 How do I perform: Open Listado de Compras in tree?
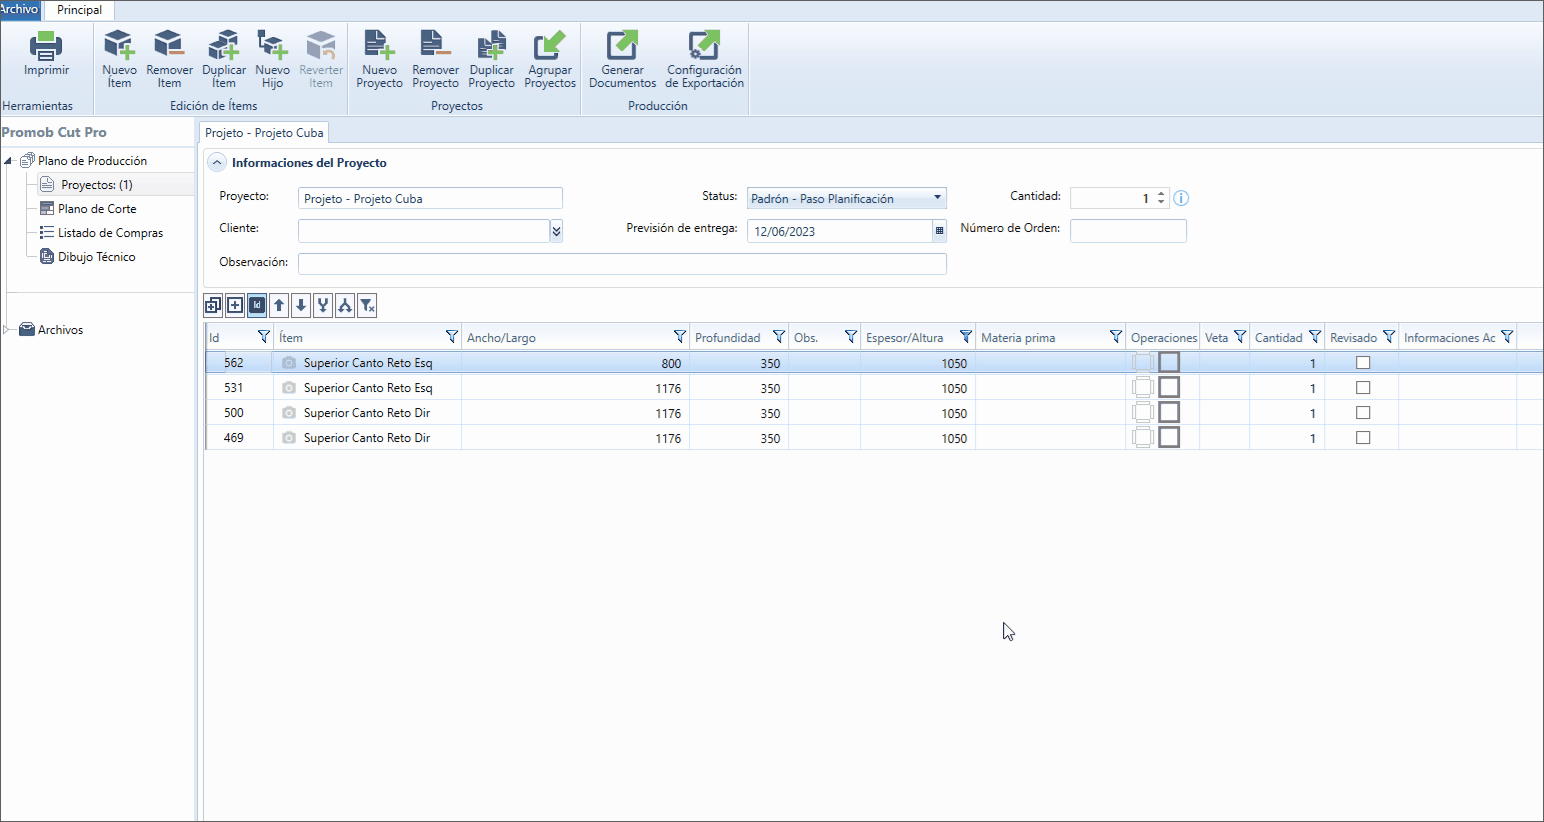(x=110, y=233)
